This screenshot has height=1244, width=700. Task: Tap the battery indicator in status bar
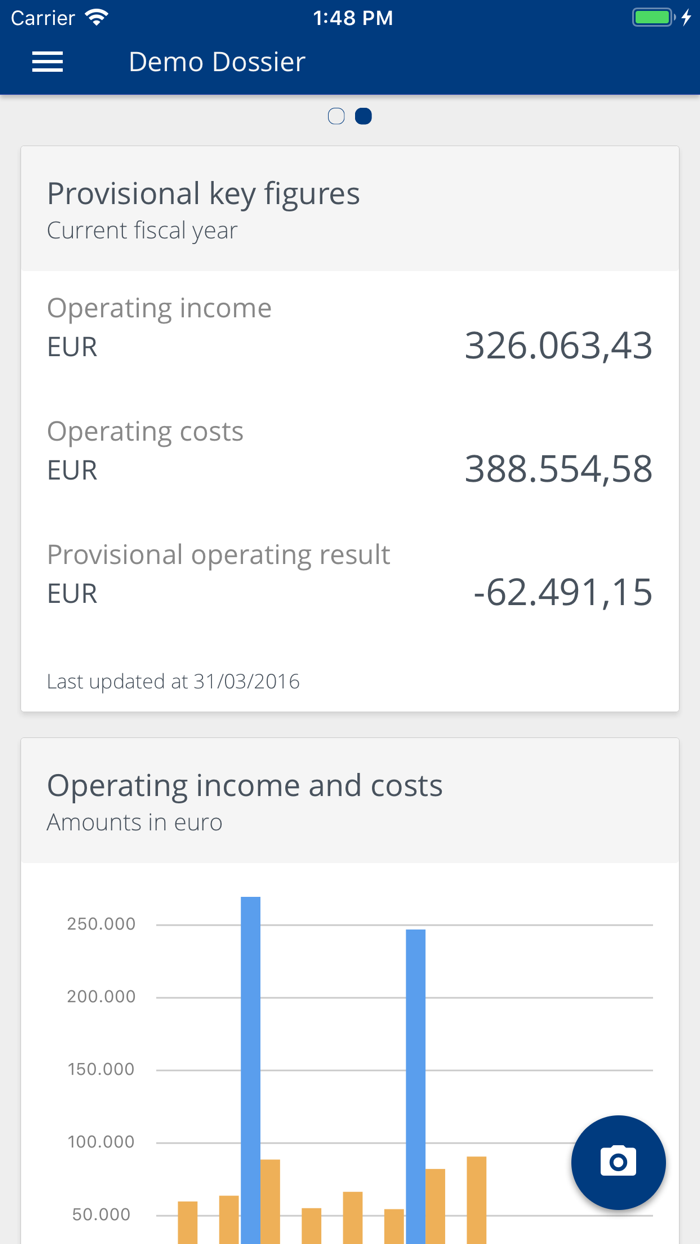tap(654, 18)
